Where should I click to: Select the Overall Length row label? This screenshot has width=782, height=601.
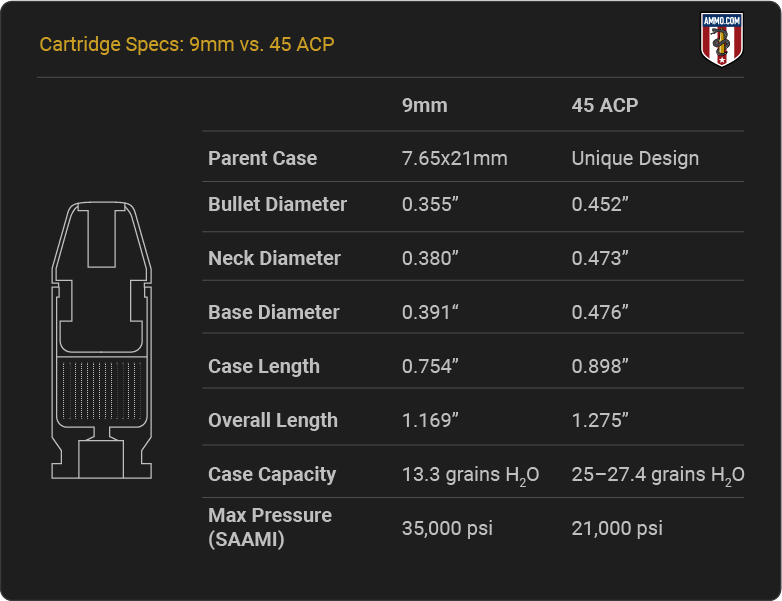pos(273,420)
